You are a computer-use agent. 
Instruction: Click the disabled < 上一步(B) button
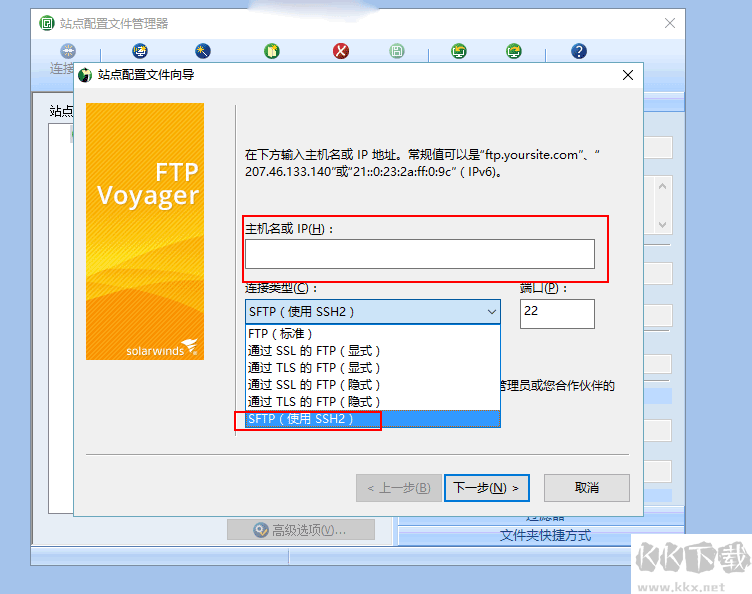point(399,488)
